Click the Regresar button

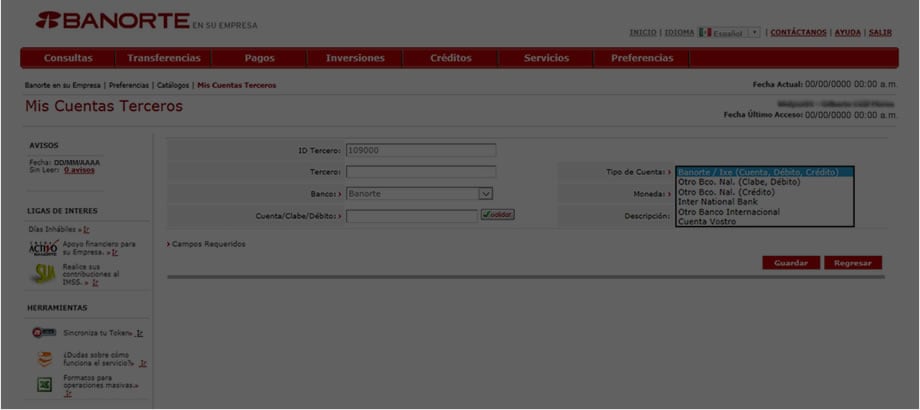click(853, 263)
